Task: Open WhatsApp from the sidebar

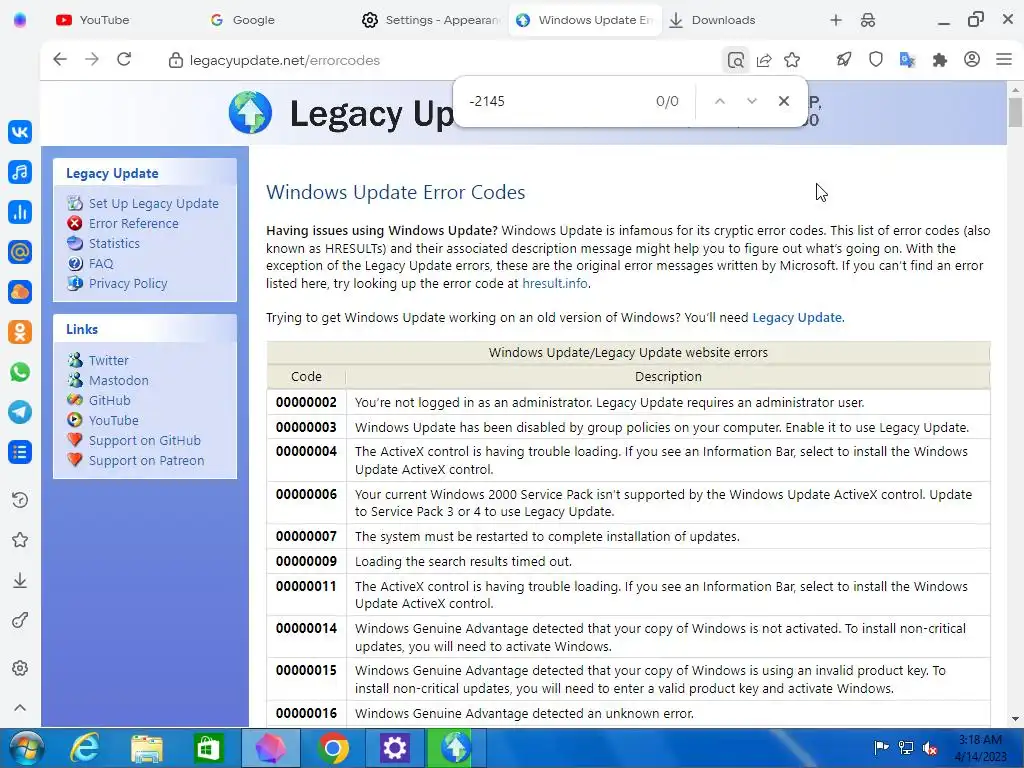Action: [x=20, y=372]
